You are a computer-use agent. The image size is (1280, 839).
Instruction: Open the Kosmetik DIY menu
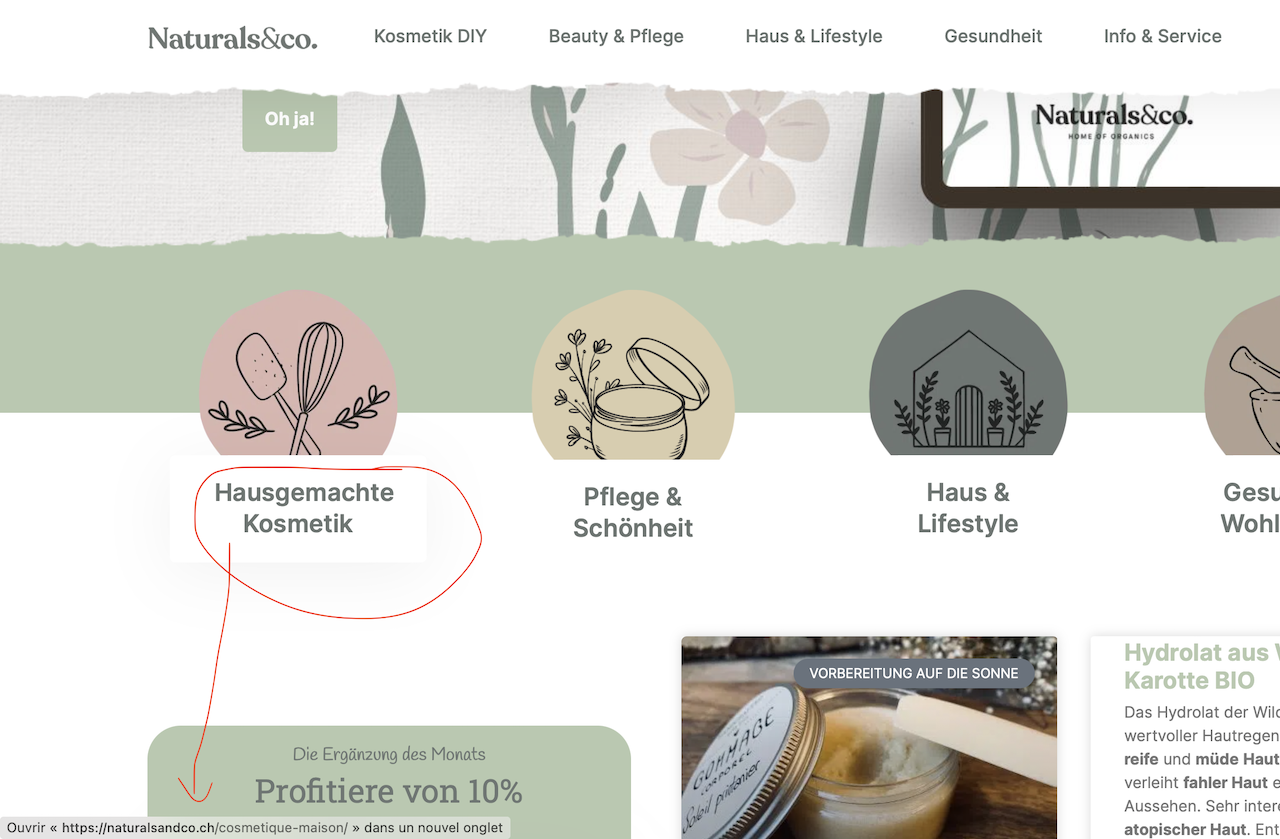(x=430, y=36)
